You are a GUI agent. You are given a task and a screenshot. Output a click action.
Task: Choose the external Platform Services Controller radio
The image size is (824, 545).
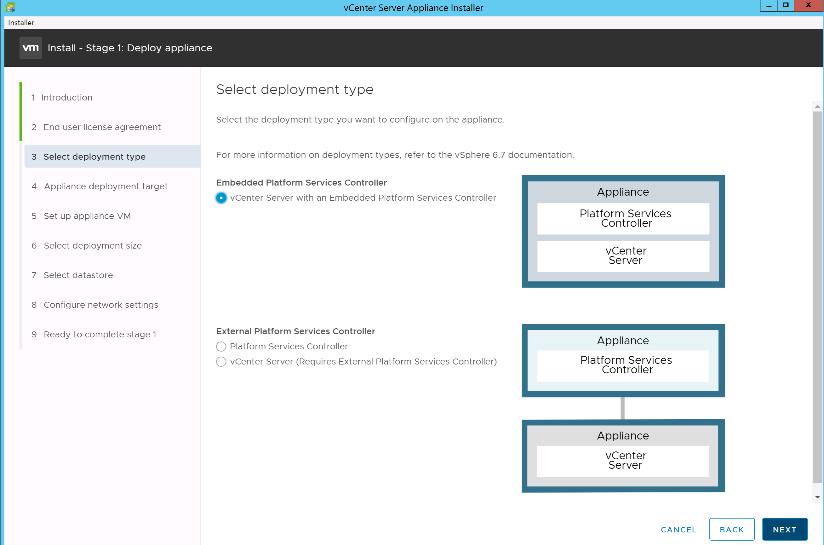(x=221, y=346)
